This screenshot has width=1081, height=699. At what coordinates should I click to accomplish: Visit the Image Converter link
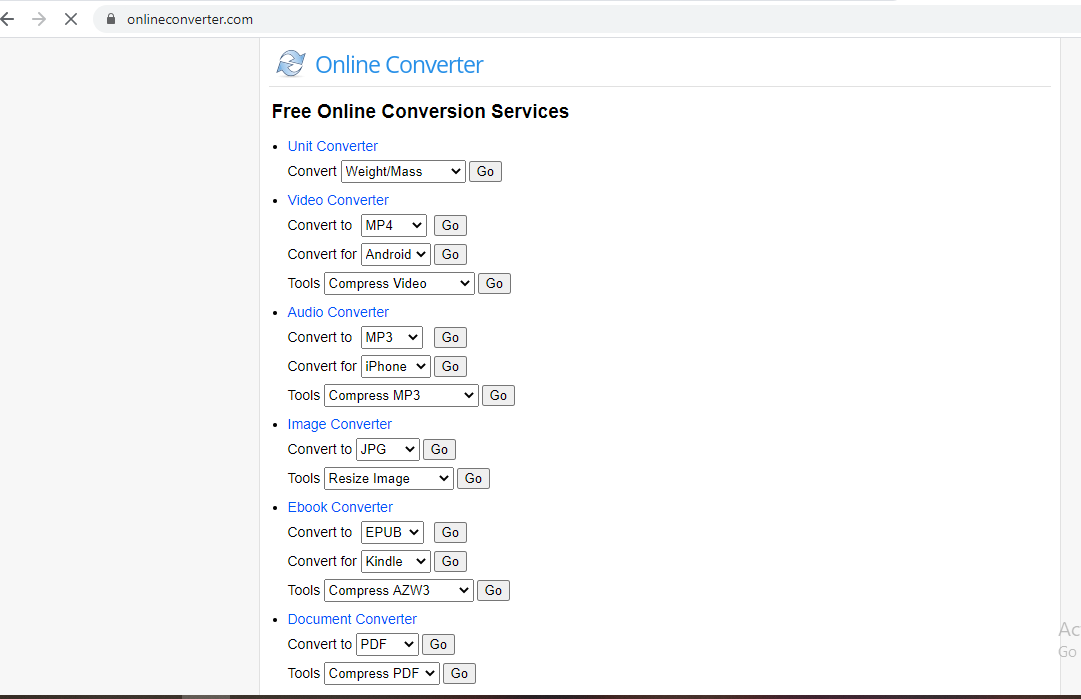coord(339,424)
